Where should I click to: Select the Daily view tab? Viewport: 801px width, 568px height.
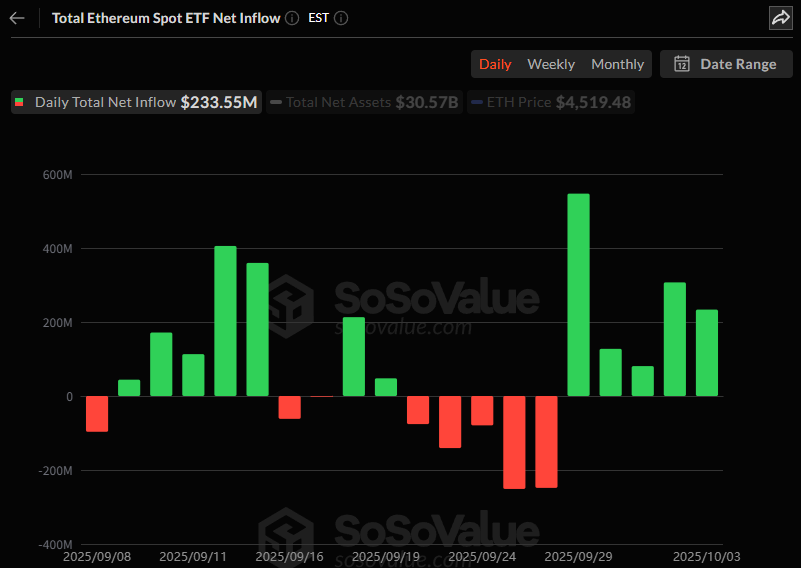point(495,64)
